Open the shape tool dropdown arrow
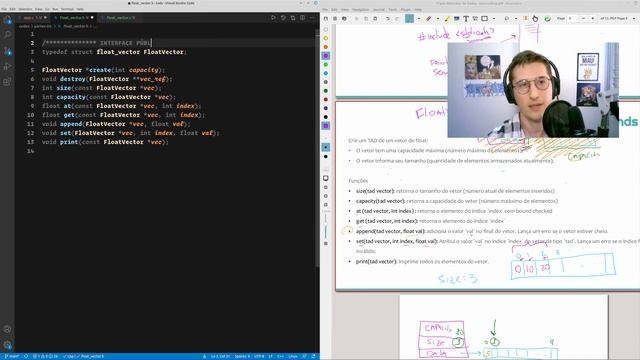The image size is (640, 360). pyautogui.click(x=494, y=18)
